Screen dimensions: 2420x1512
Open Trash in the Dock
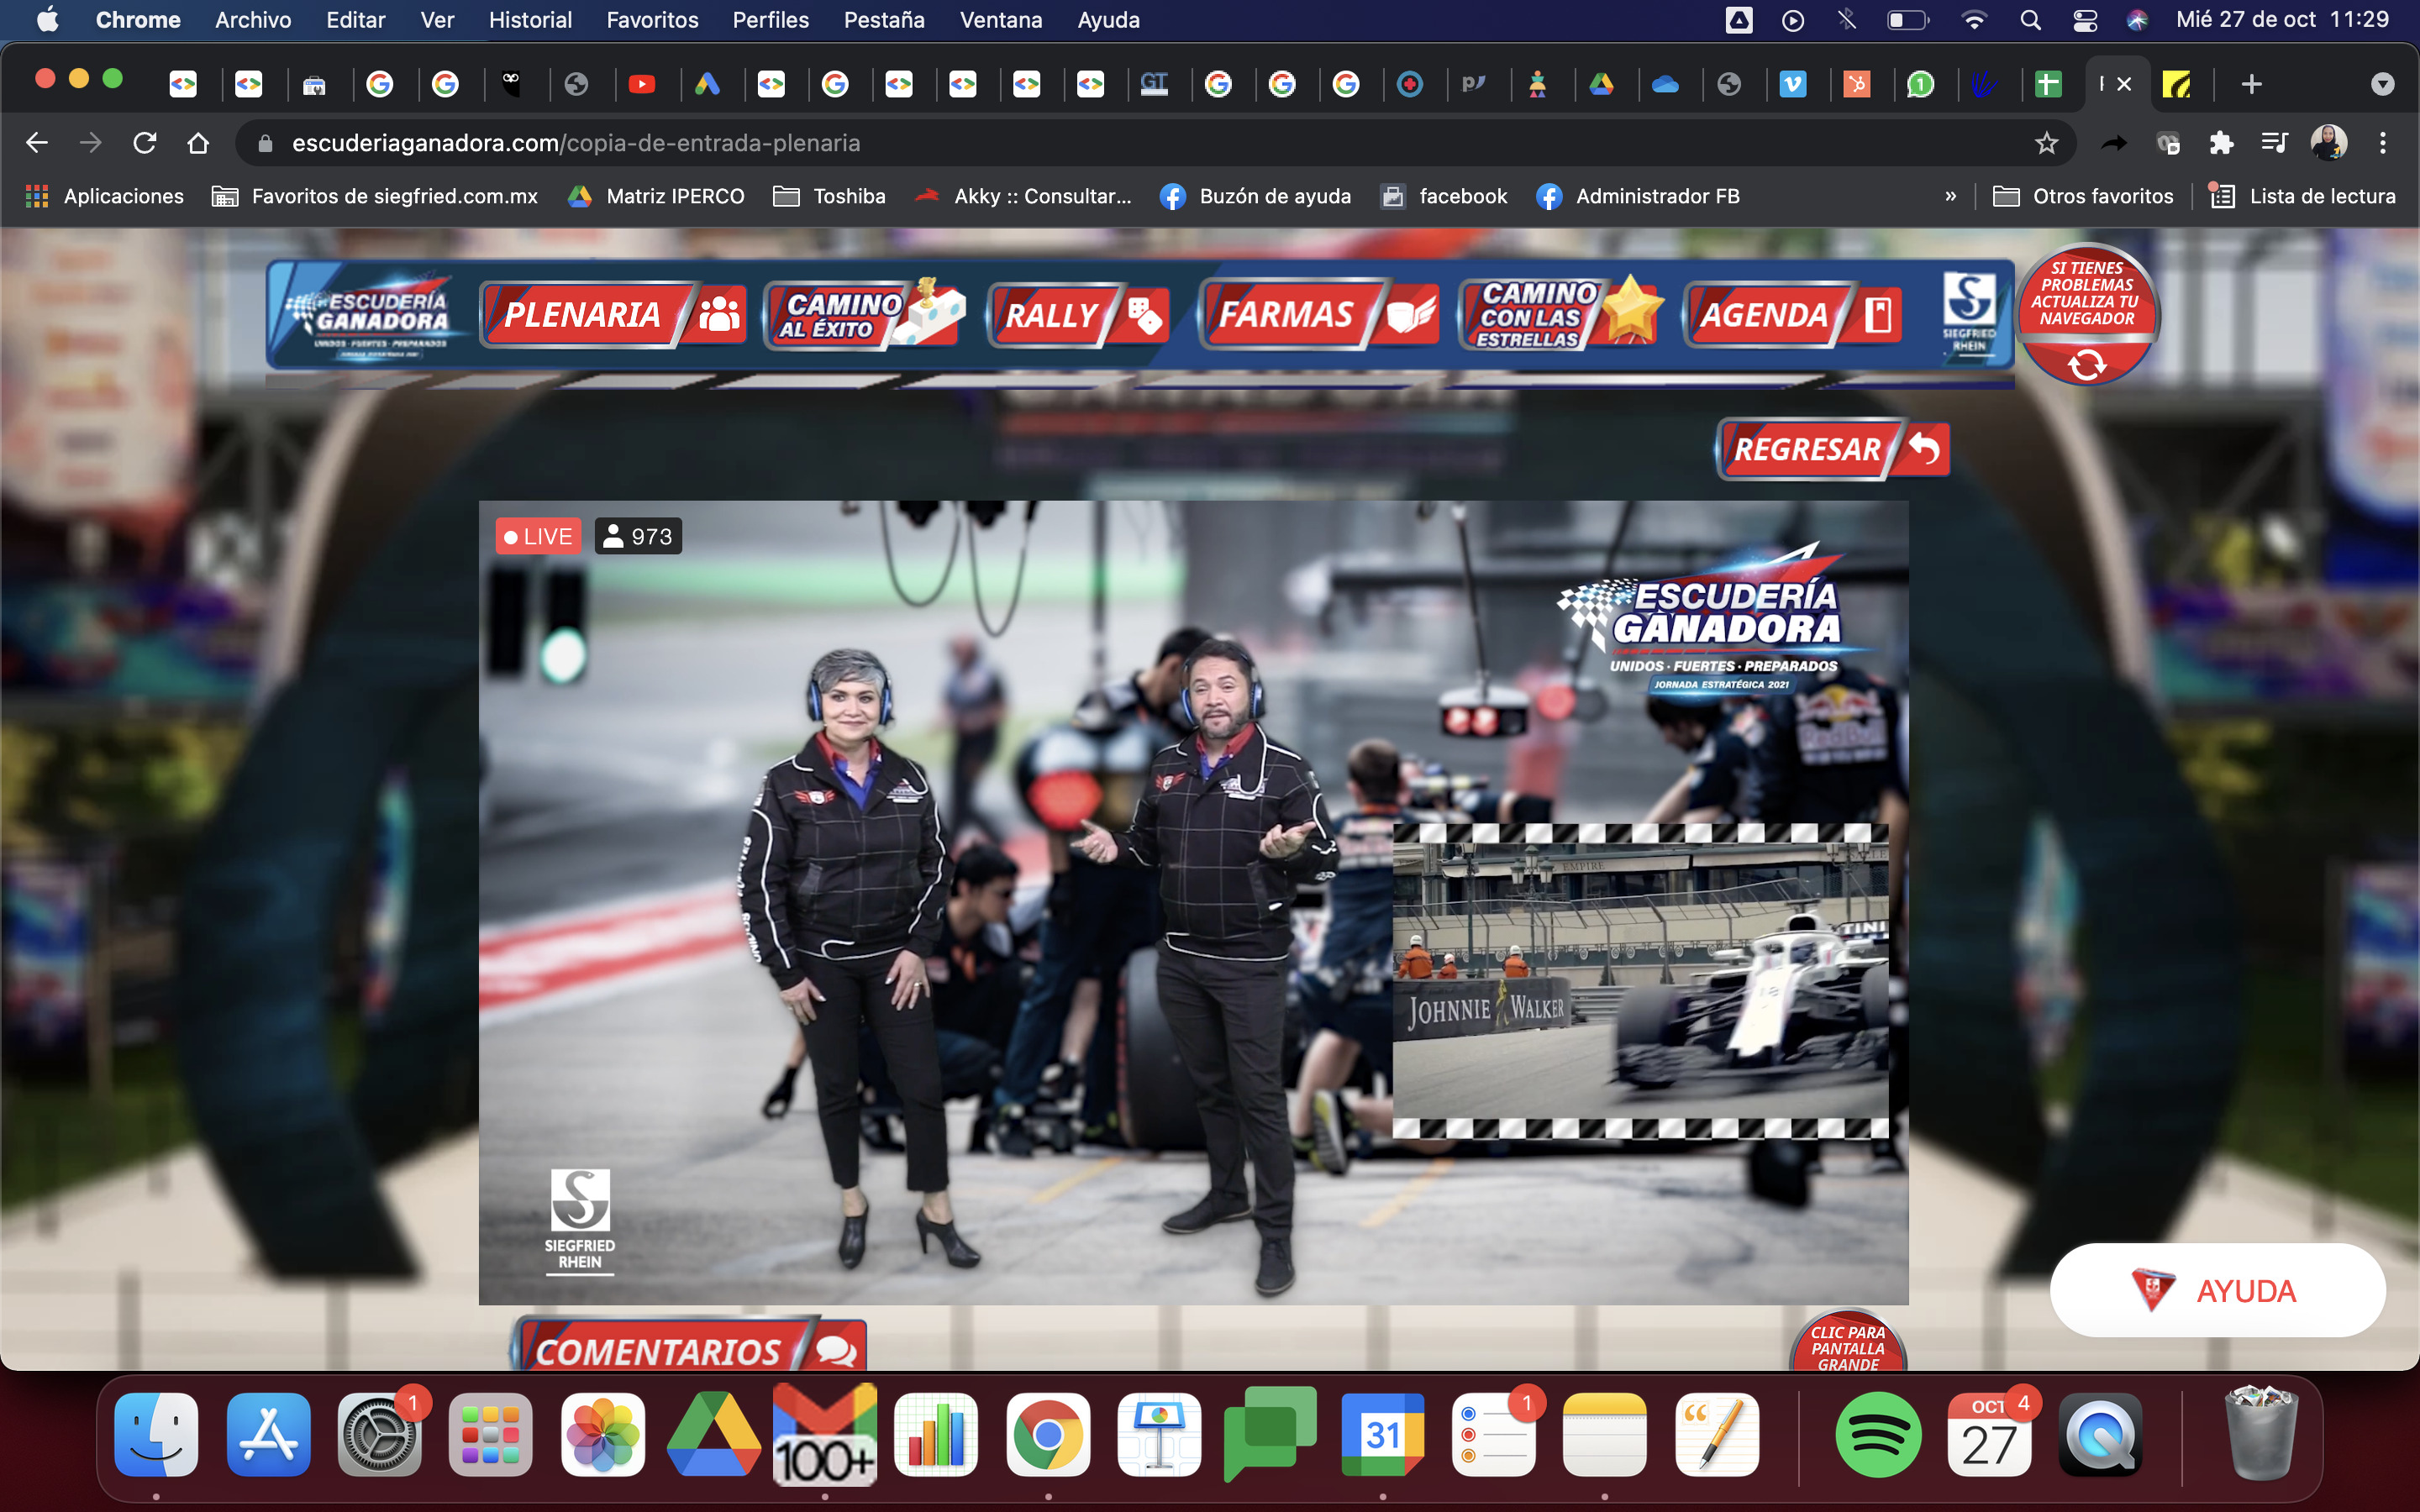coord(2260,1432)
